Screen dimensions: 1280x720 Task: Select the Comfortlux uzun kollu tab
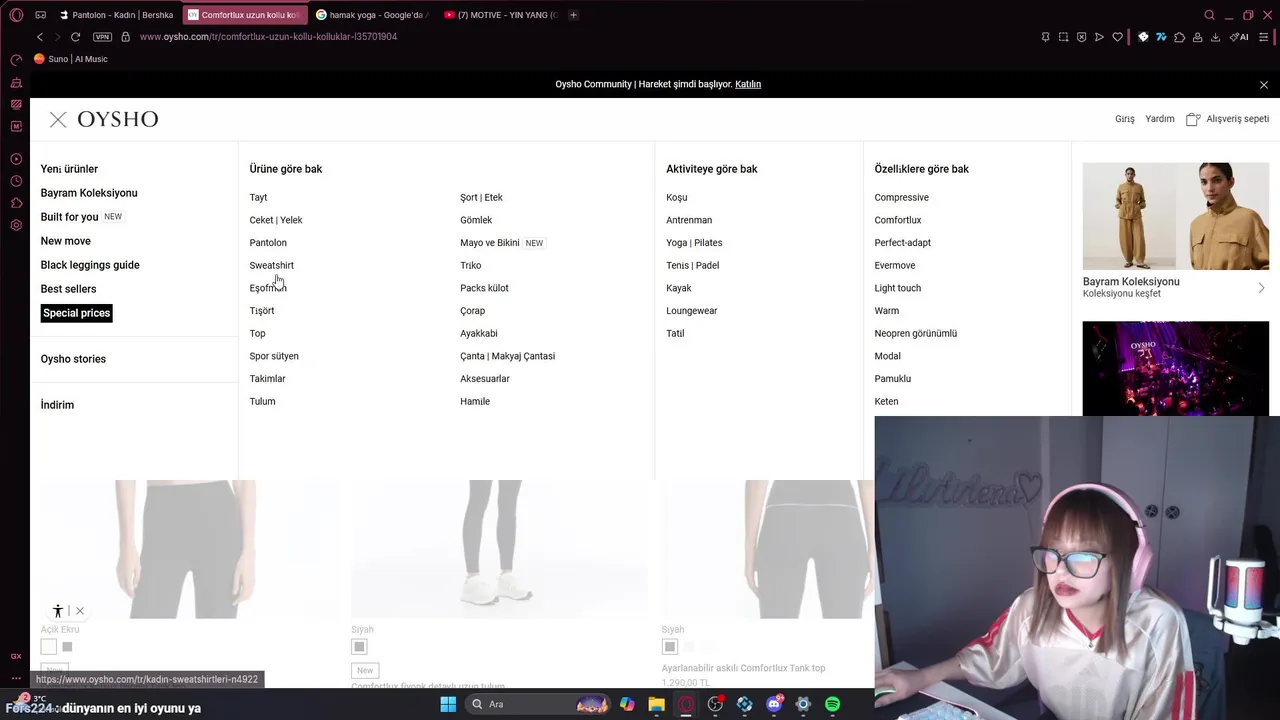pos(245,15)
